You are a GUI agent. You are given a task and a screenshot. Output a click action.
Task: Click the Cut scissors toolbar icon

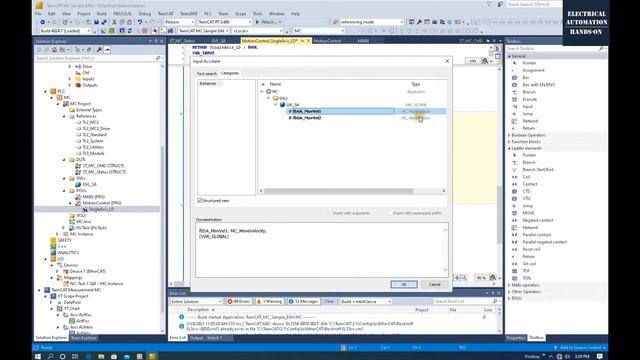[114, 22]
